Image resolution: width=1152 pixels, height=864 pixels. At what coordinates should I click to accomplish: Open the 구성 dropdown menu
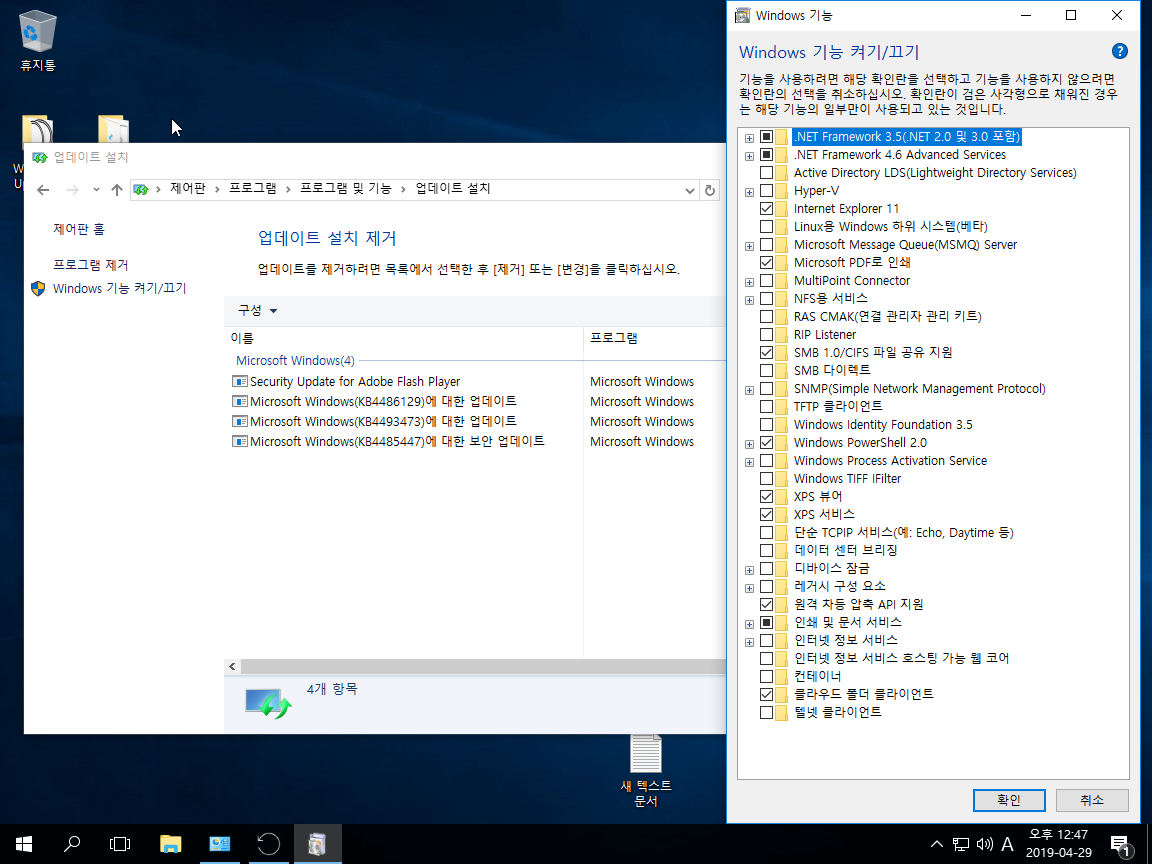click(x=257, y=311)
